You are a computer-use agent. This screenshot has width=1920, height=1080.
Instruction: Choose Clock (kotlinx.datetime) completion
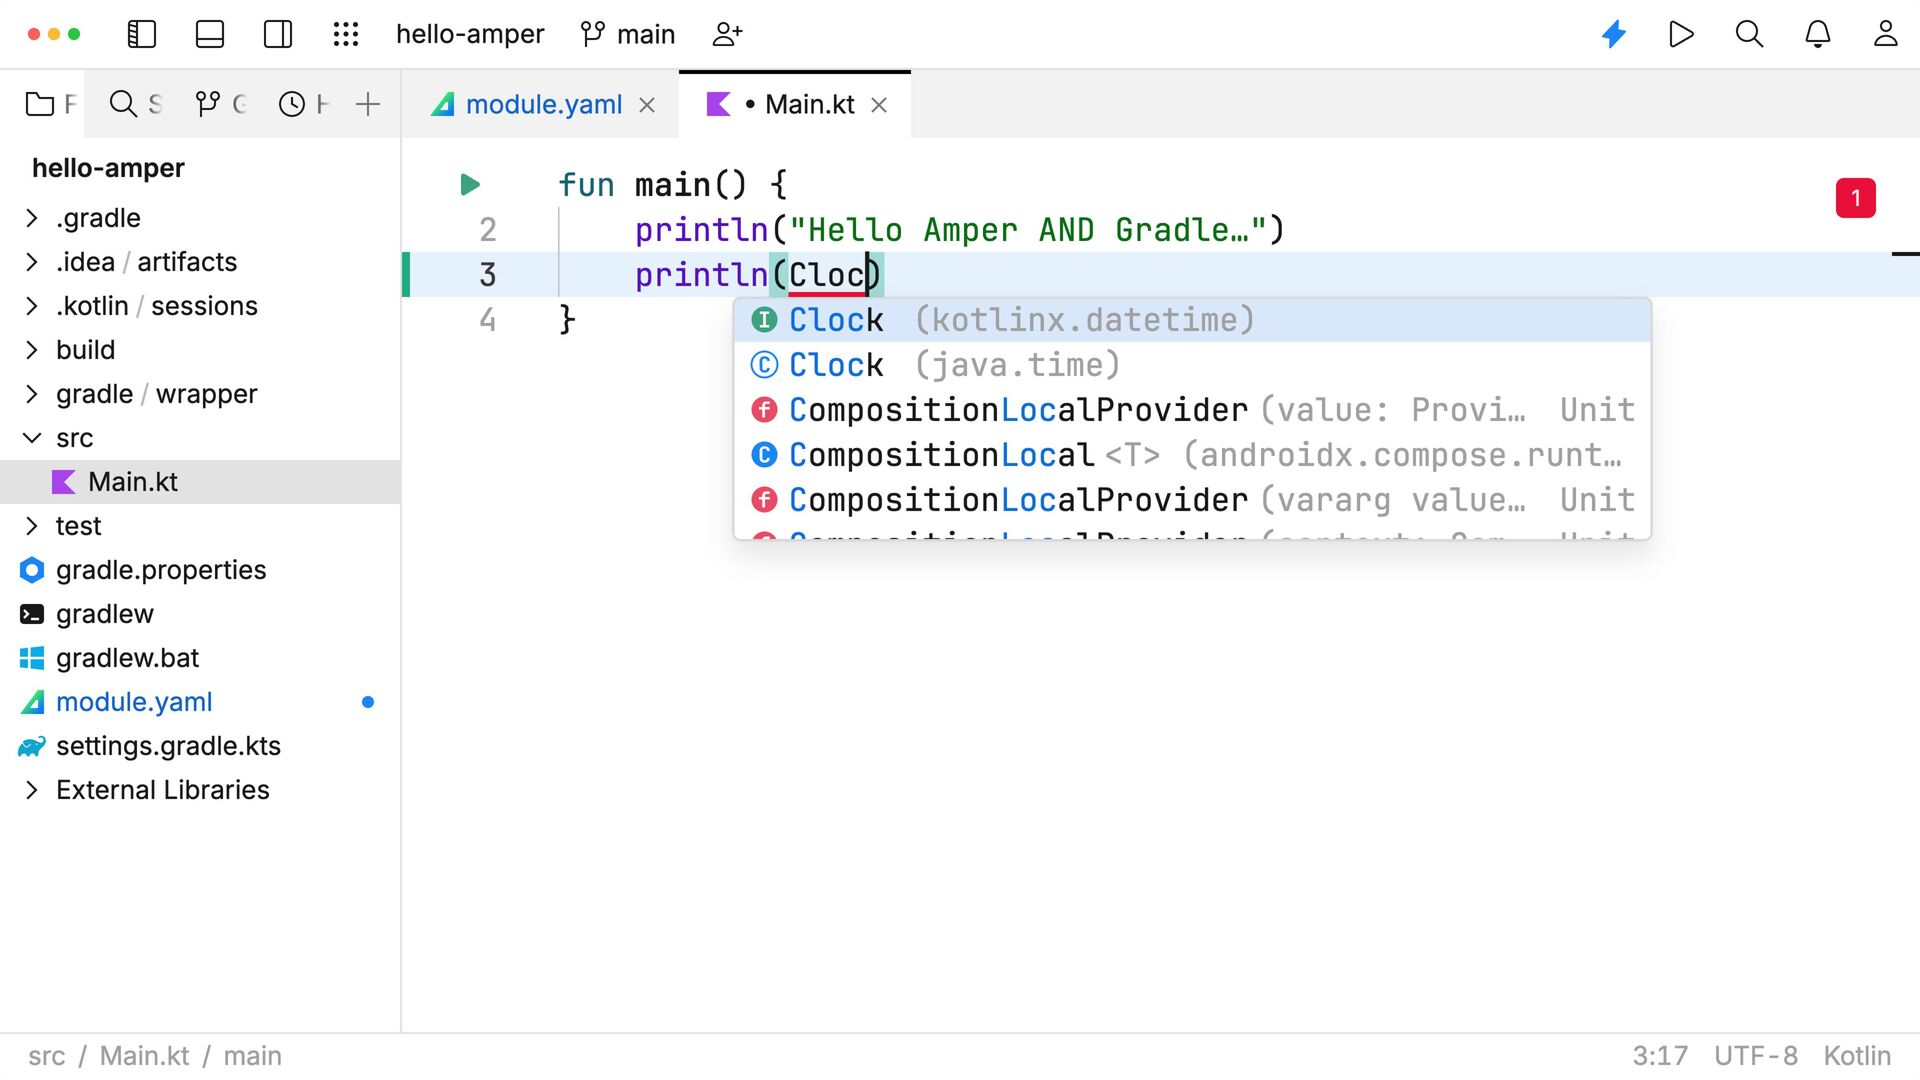click(x=1192, y=320)
